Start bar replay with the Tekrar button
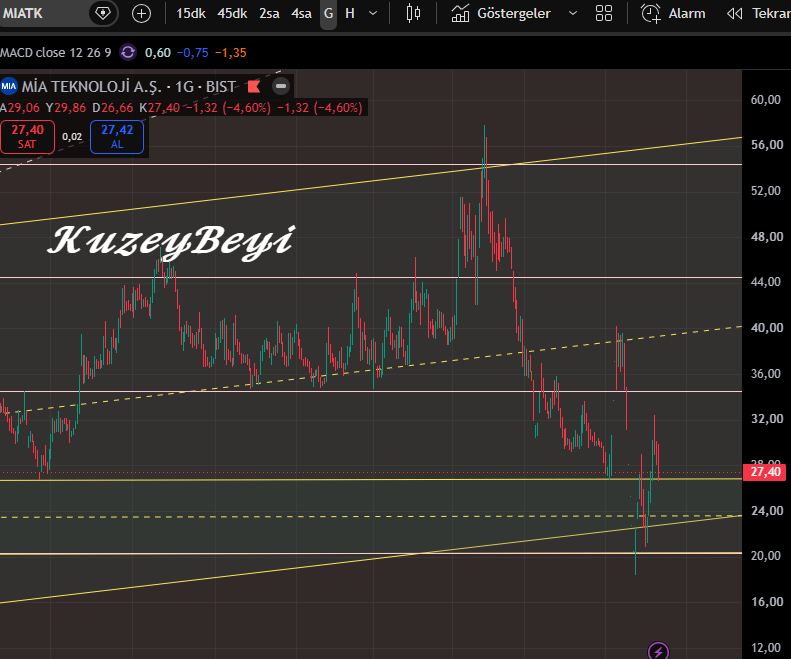Screen dimensions: 791x659 coord(758,14)
